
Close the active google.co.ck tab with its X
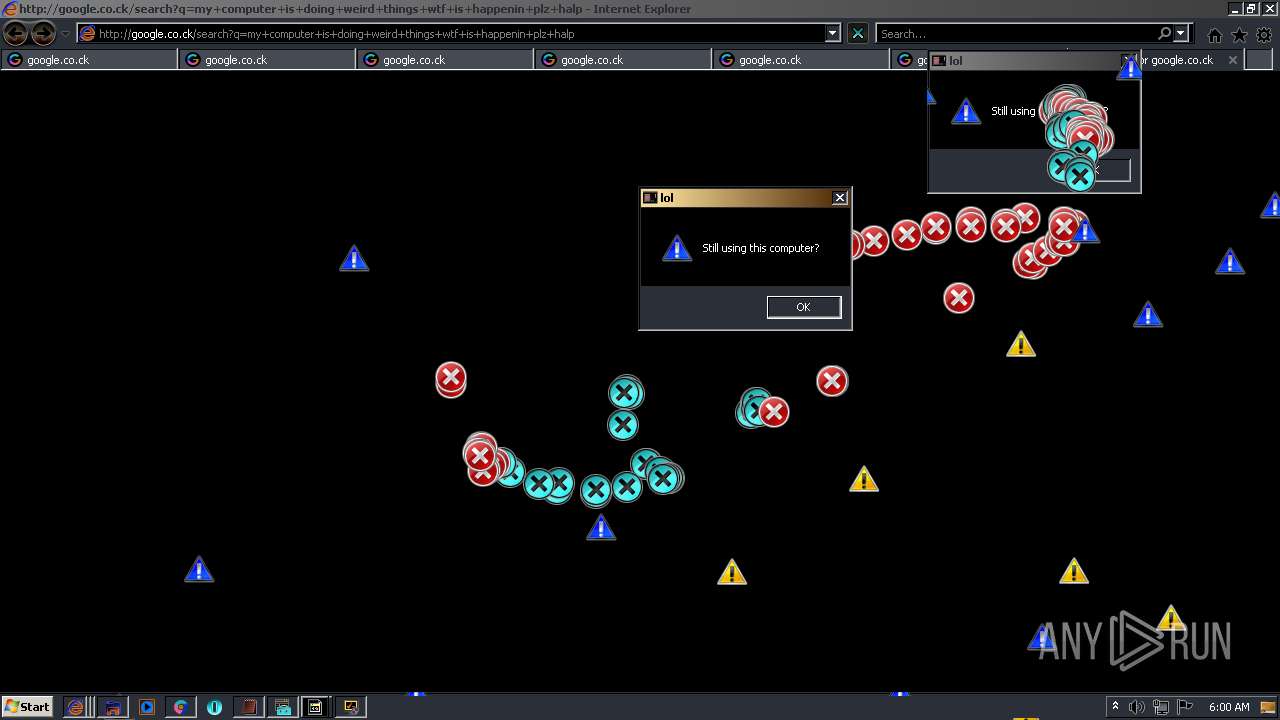1233,60
